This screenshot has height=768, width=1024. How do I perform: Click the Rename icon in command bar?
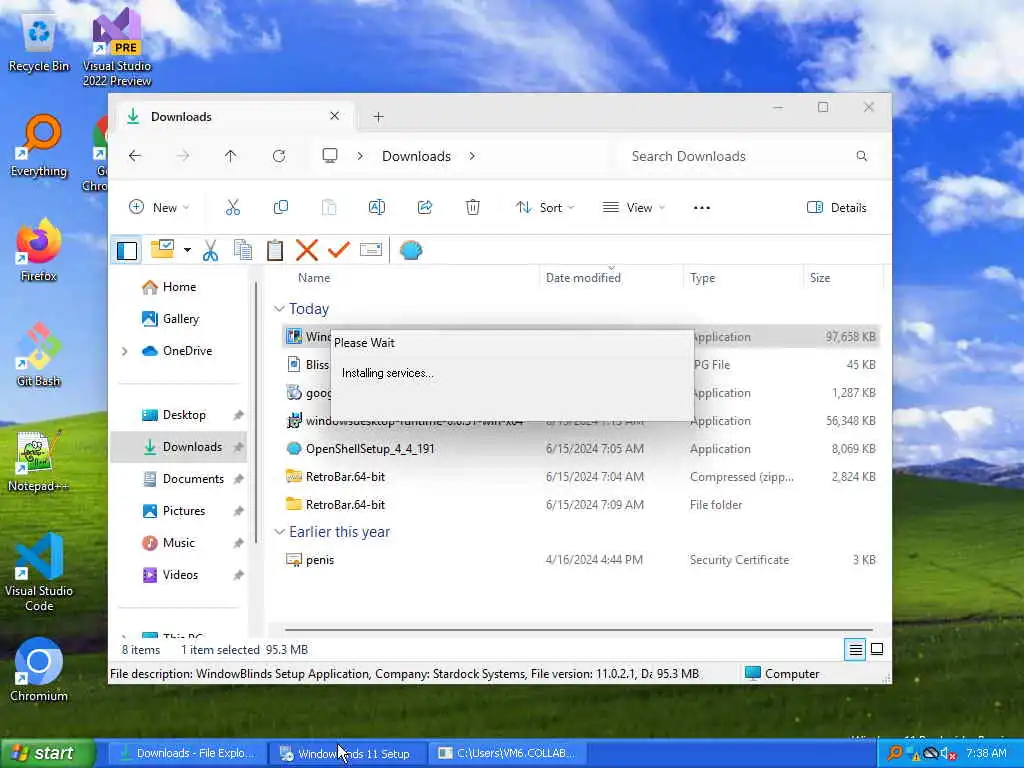[x=377, y=208]
